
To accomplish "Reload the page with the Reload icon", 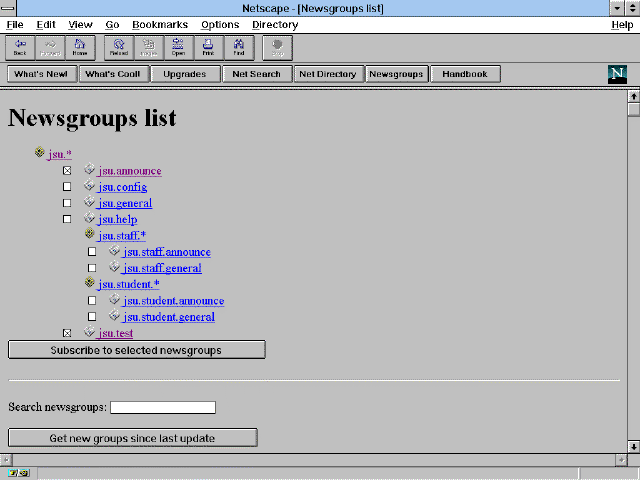I will click(119, 48).
